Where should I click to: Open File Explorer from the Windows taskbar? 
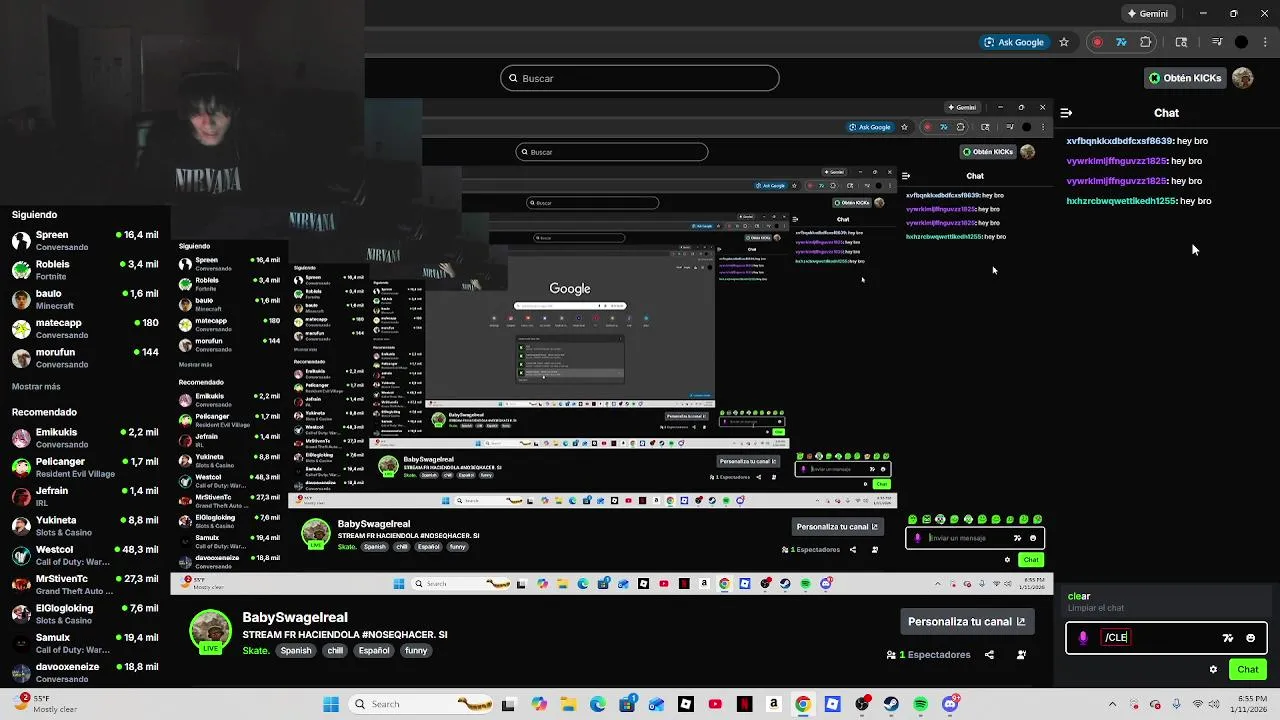point(568,704)
